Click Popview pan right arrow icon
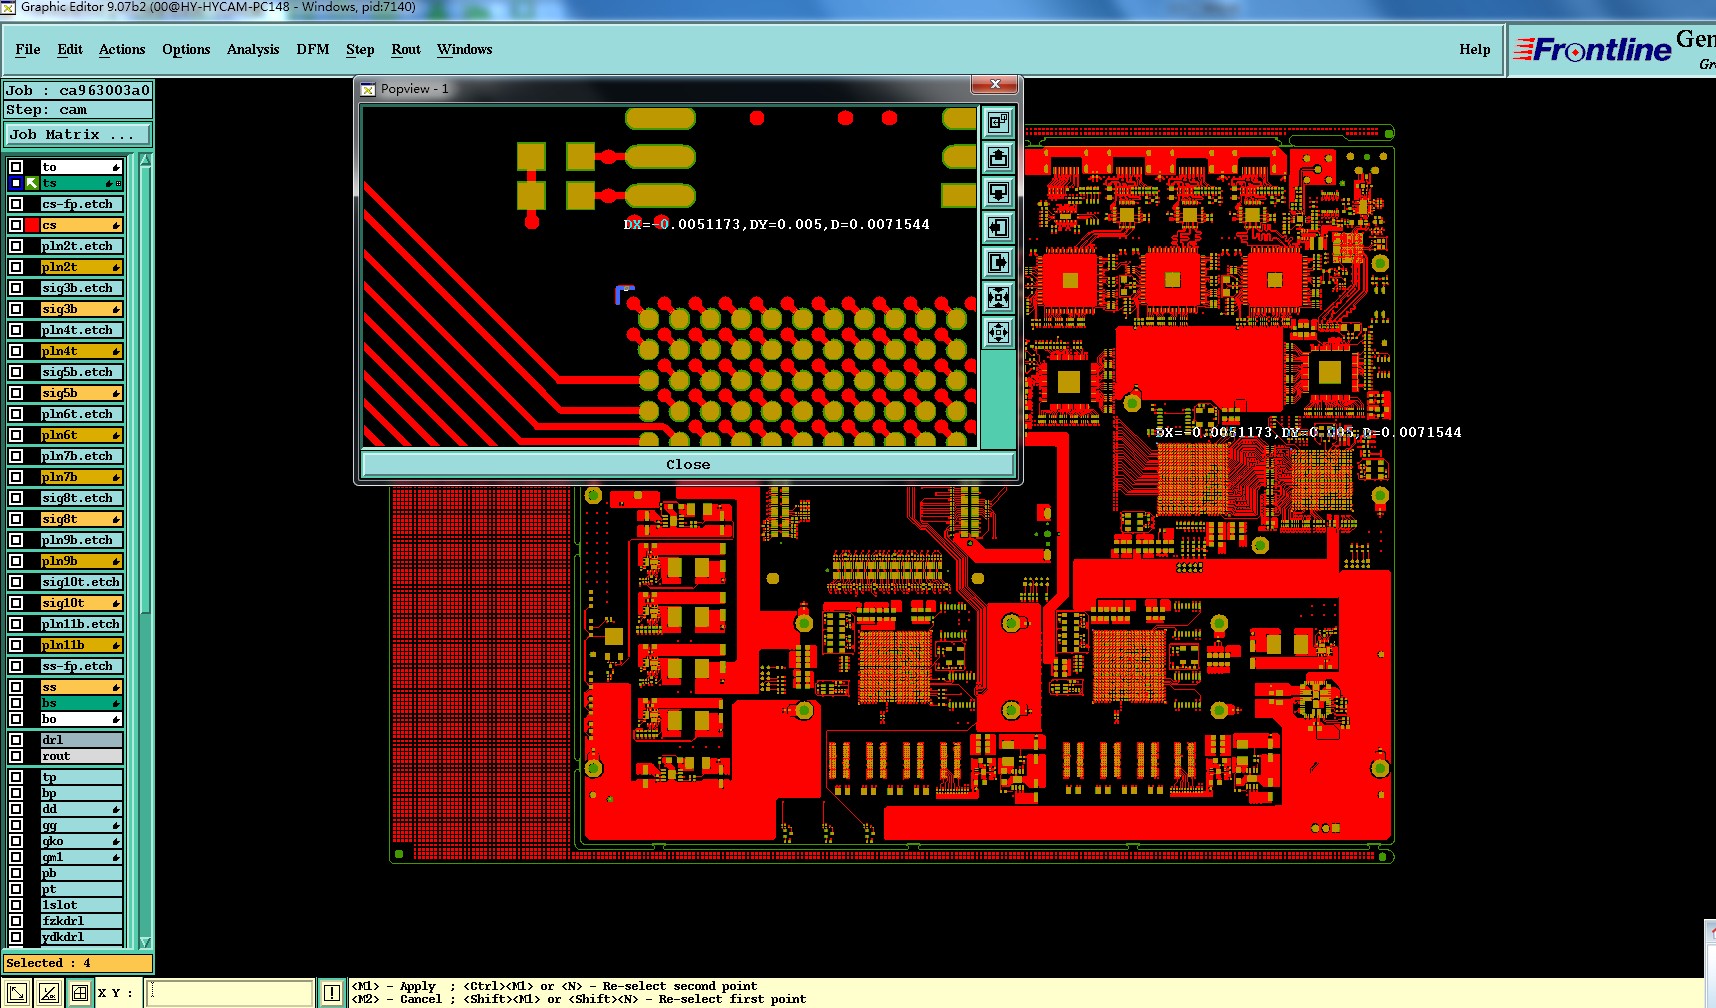Screen dimensions: 1716x1008 (x=998, y=263)
